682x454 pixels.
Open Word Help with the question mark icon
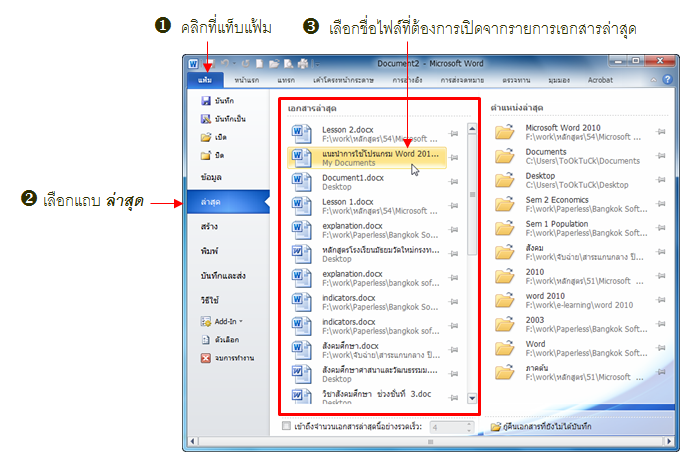coord(667,80)
